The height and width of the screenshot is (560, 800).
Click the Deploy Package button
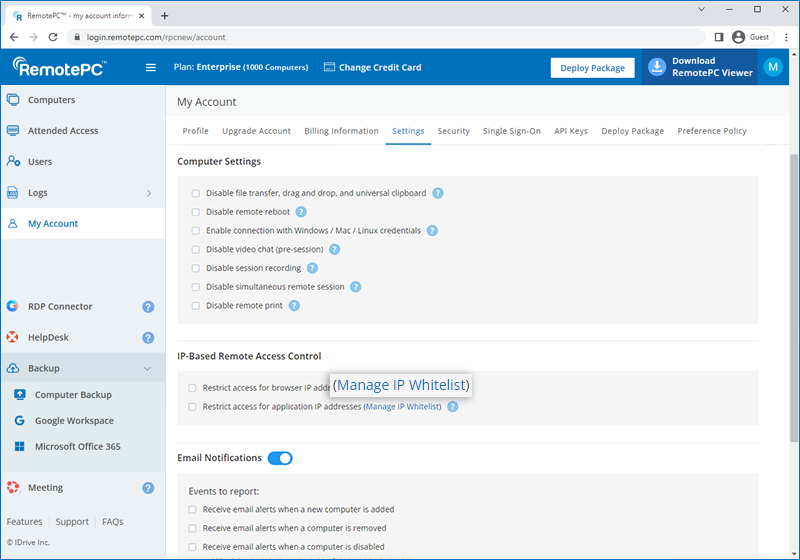(592, 68)
